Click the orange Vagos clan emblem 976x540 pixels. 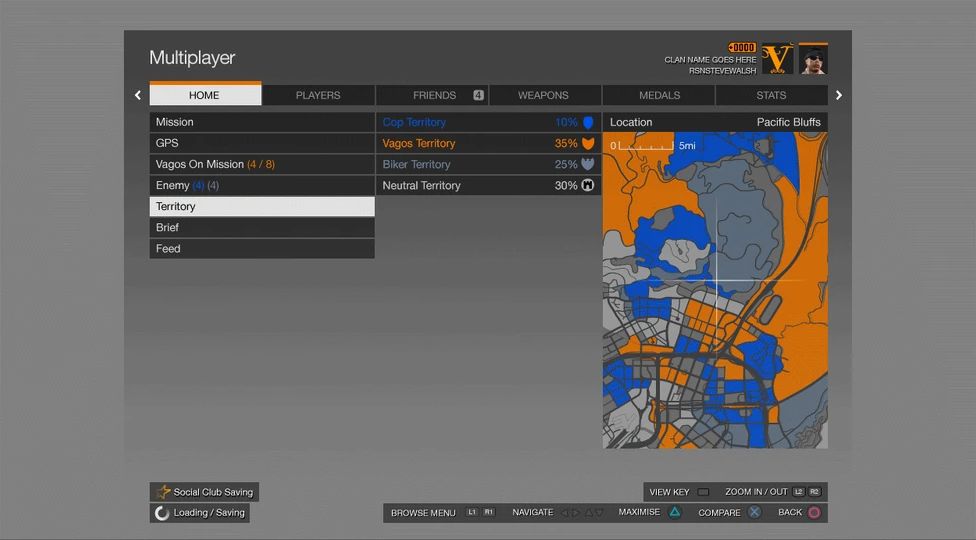pyautogui.click(x=777, y=59)
